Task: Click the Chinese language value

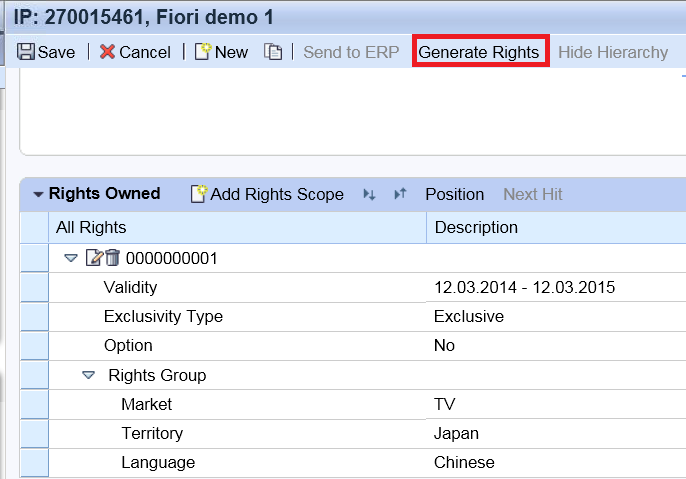Action: pyautogui.click(x=464, y=462)
